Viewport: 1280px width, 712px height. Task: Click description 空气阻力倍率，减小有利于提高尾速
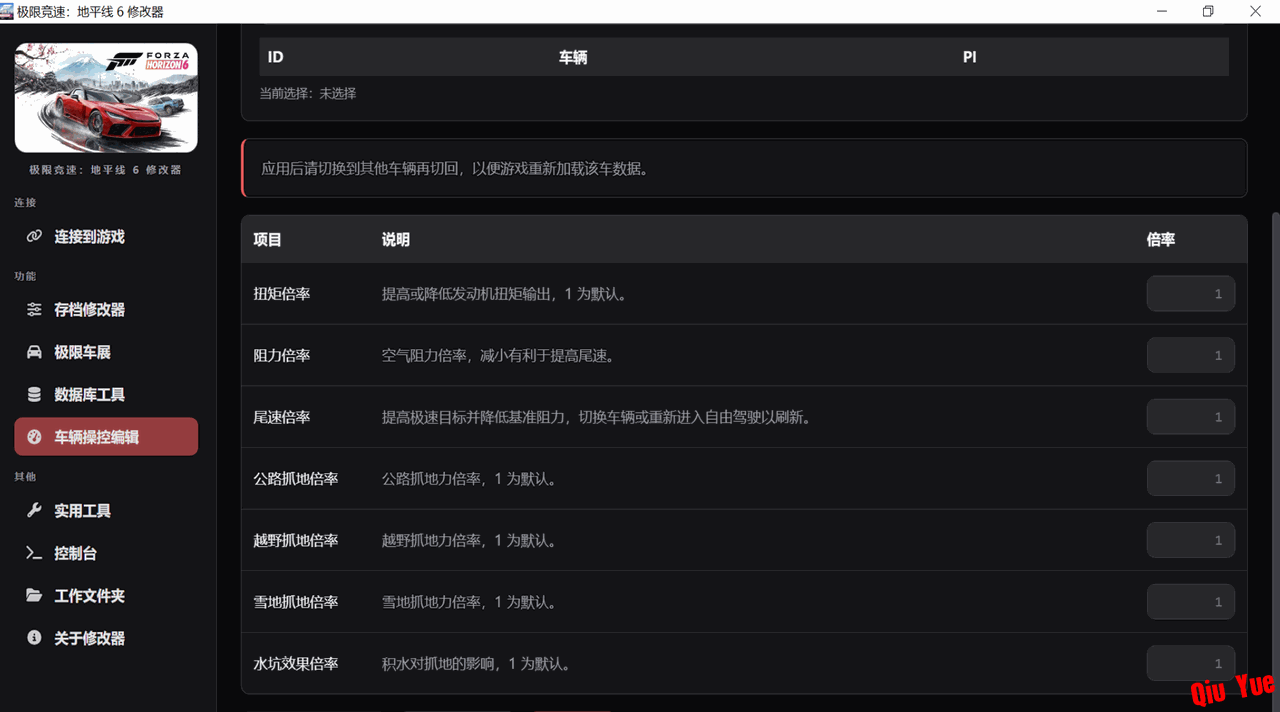click(x=498, y=355)
